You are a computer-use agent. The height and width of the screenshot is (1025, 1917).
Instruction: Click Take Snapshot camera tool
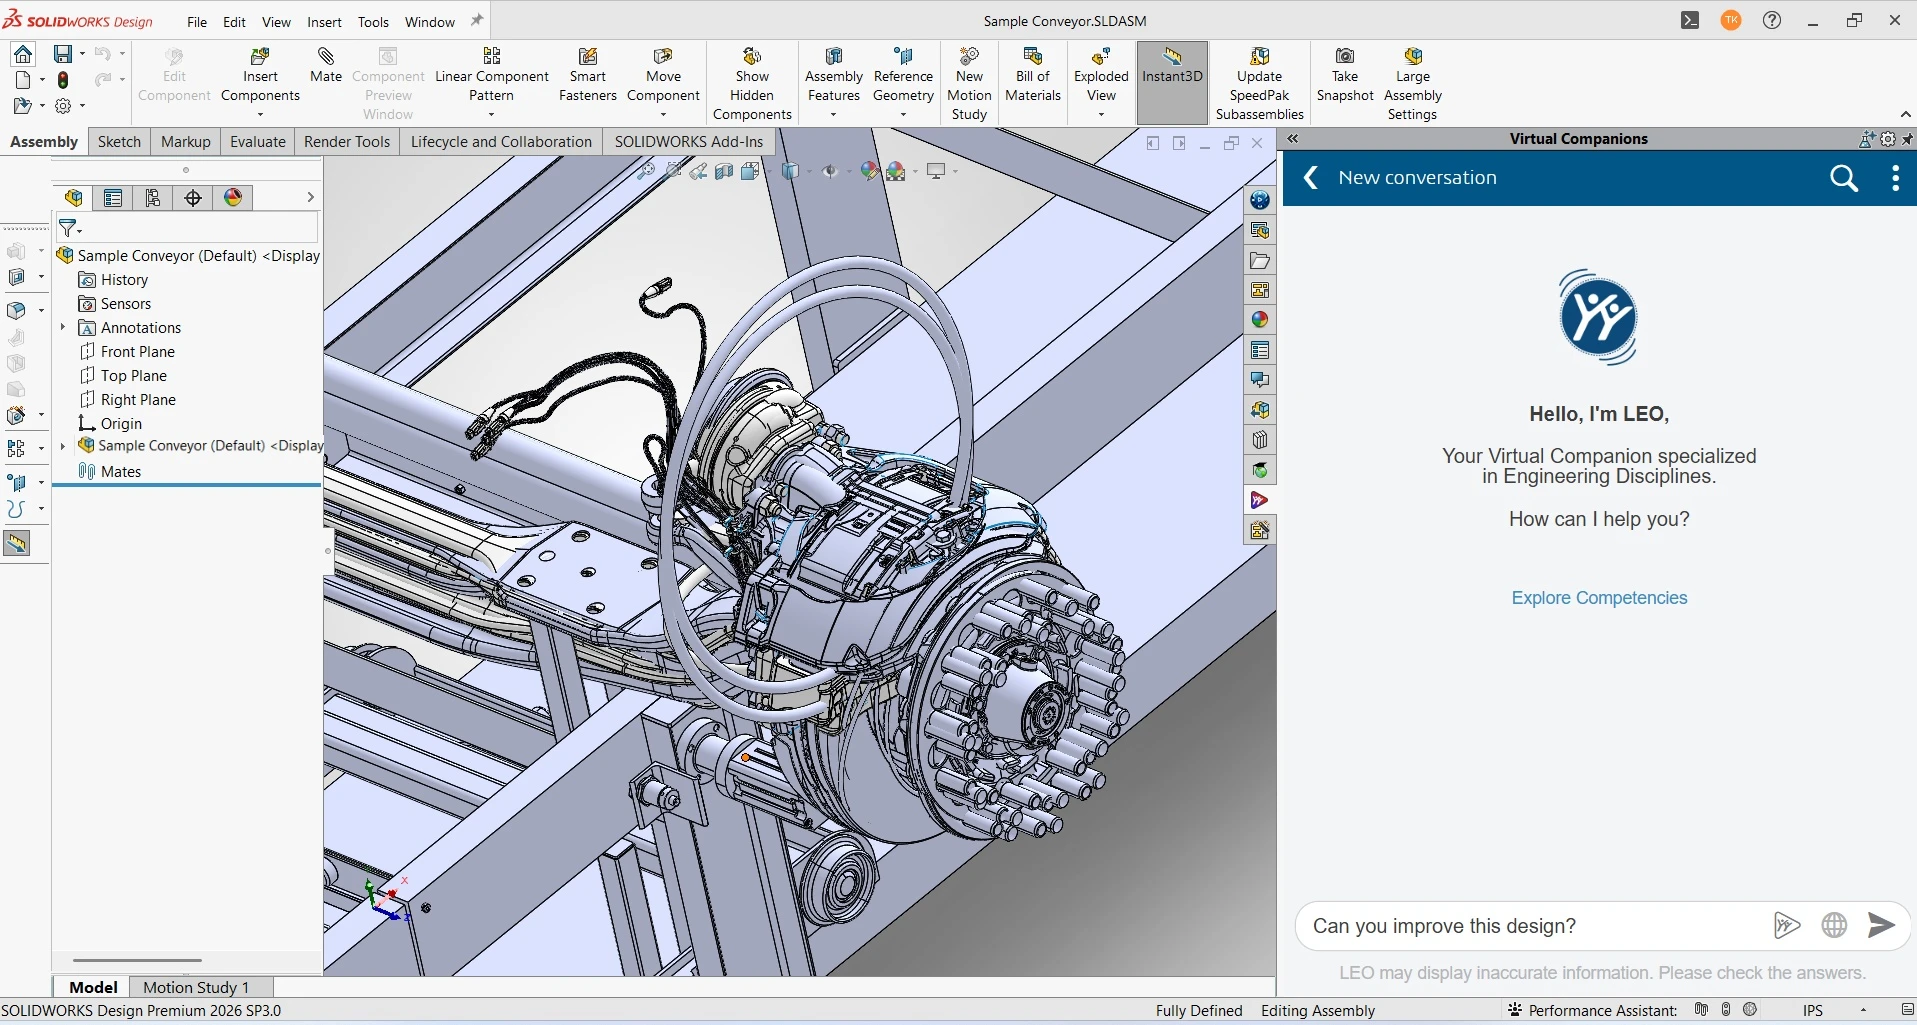1345,75
